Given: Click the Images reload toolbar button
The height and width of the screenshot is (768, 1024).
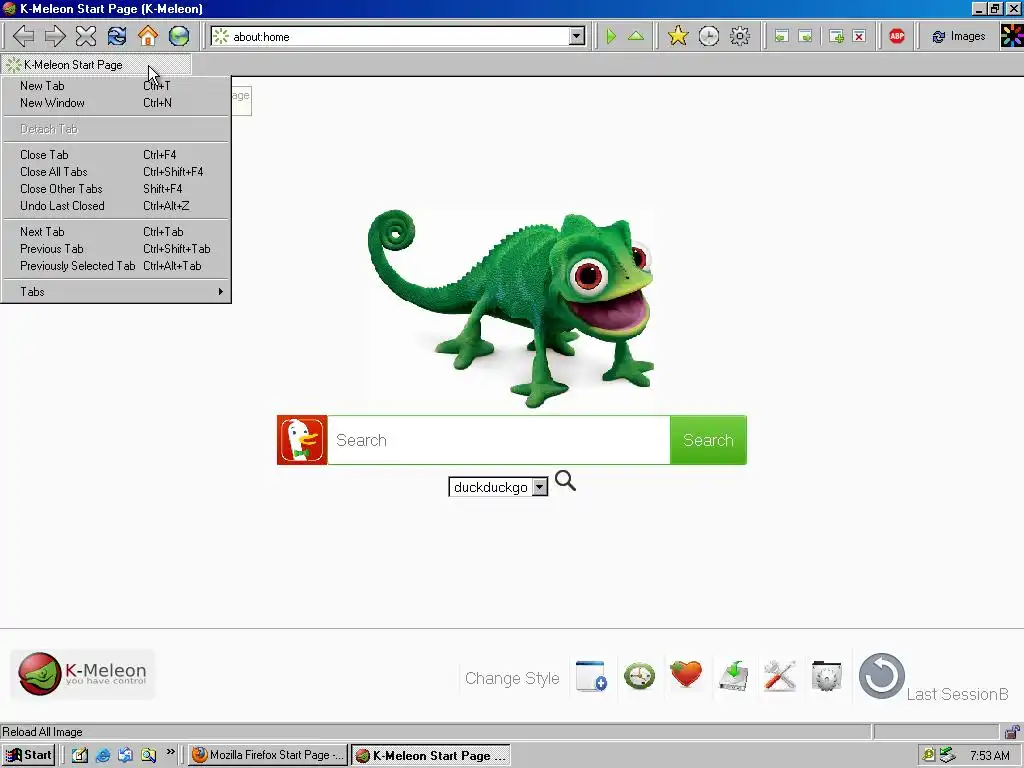Looking at the screenshot, I should [x=959, y=37].
